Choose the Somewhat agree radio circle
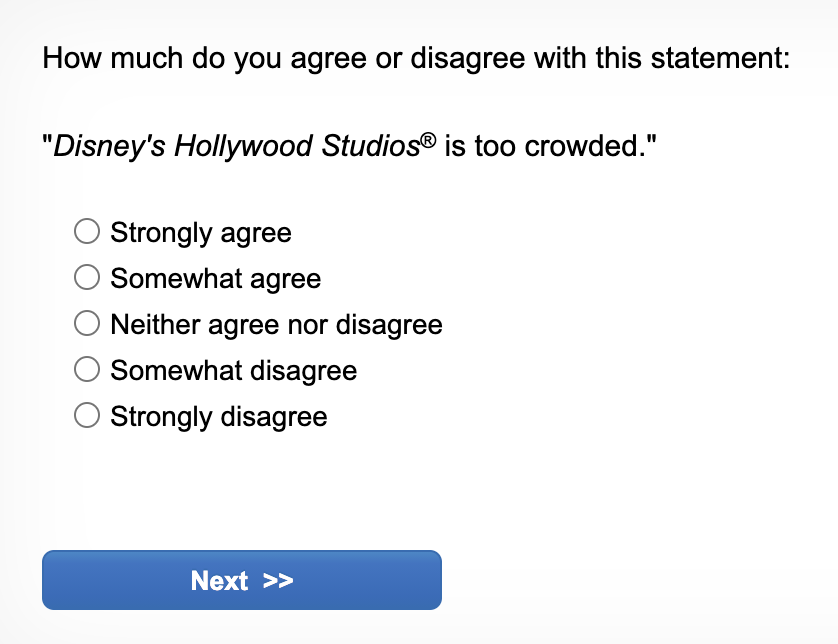 pos(87,278)
